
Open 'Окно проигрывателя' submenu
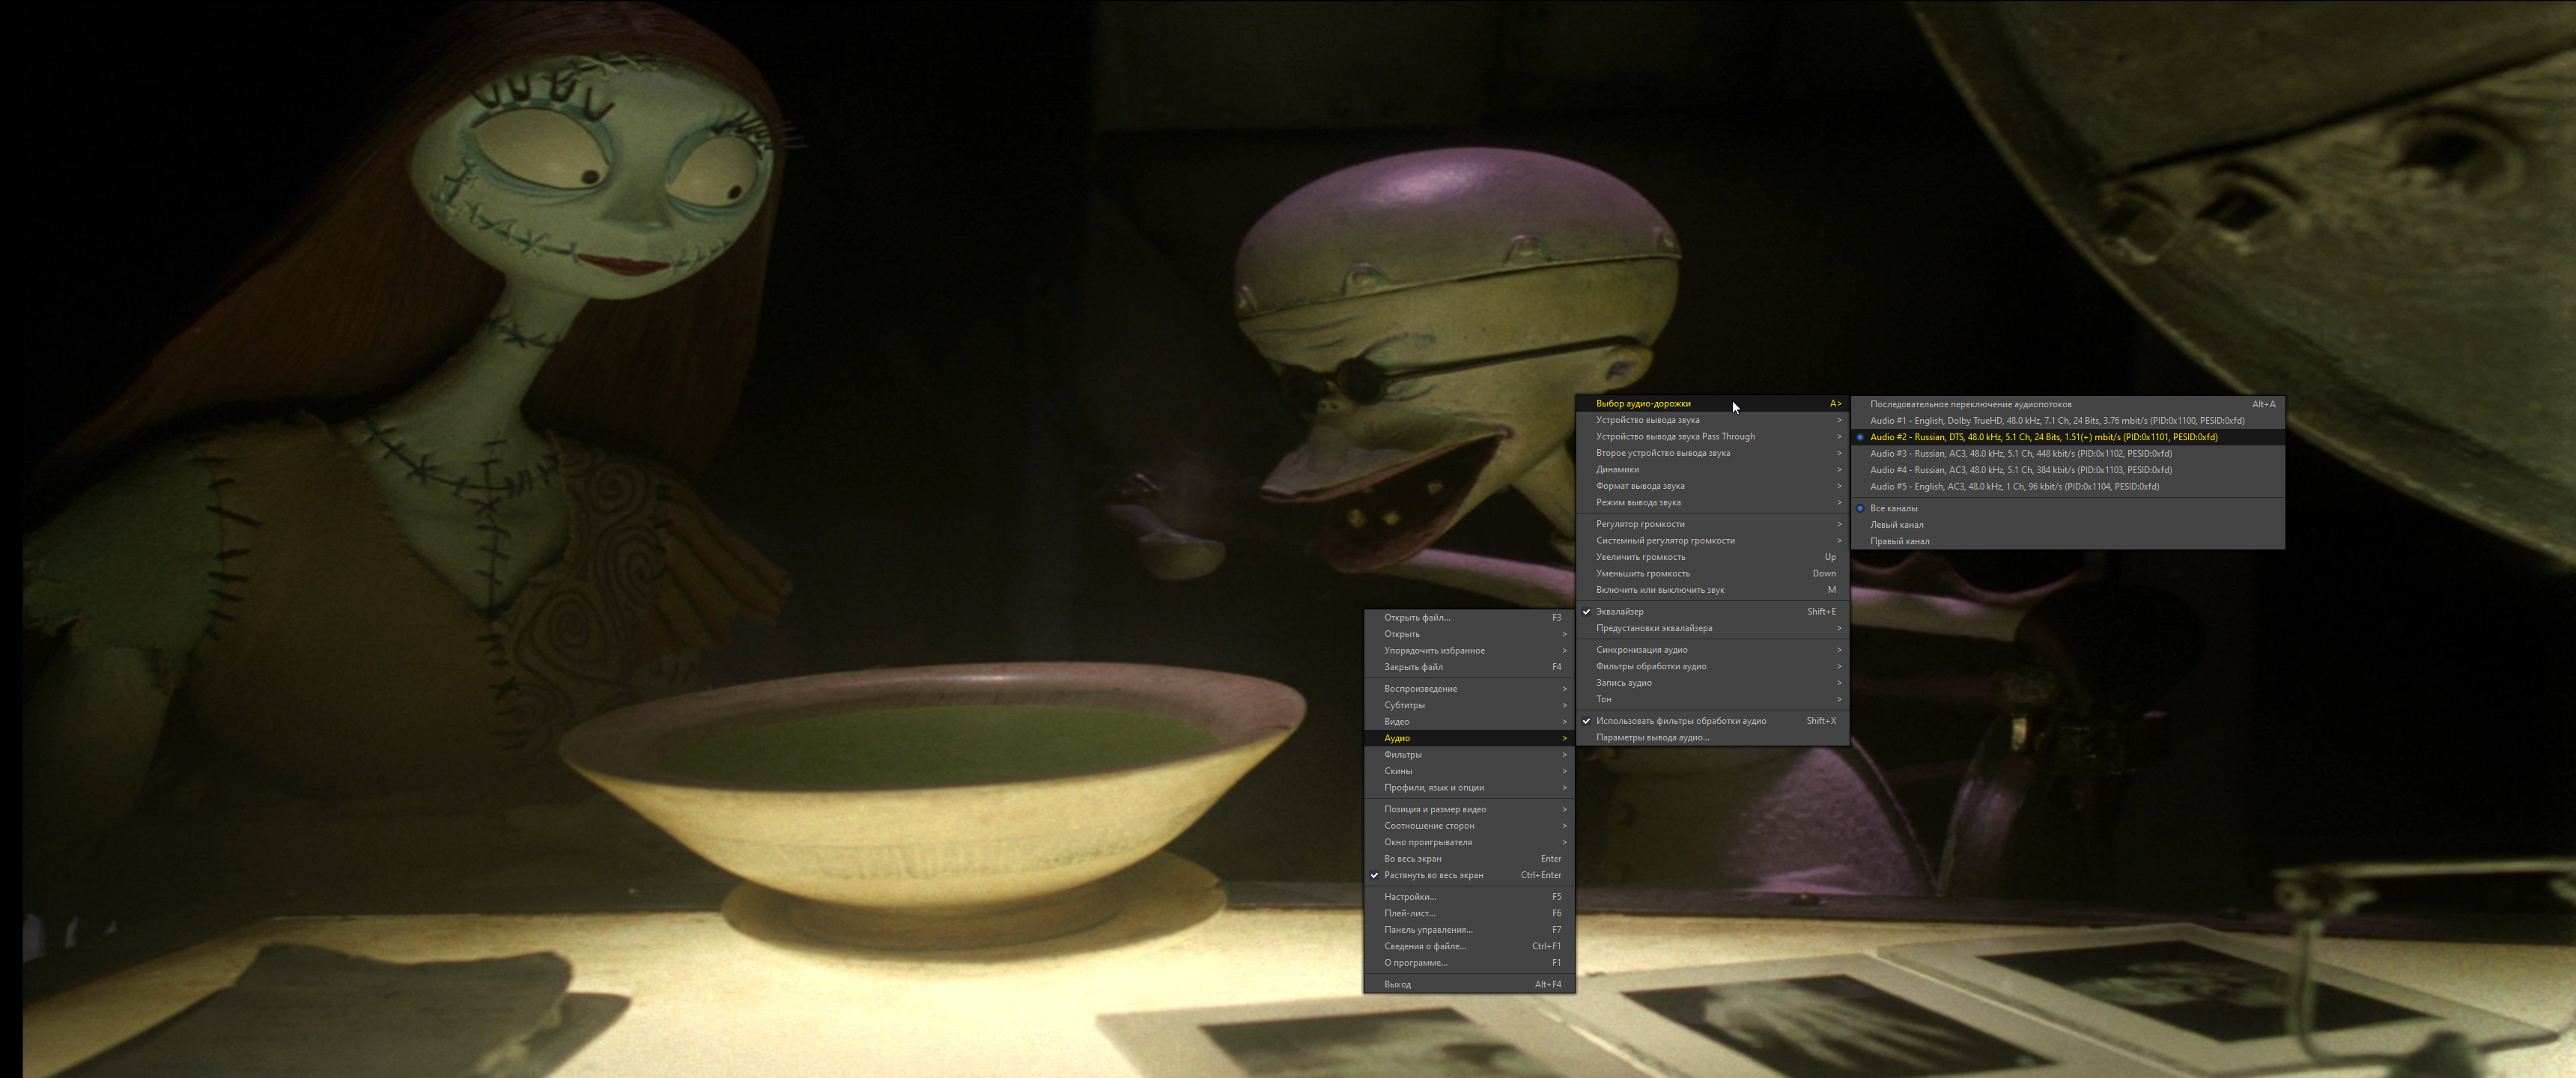[x=1469, y=842]
